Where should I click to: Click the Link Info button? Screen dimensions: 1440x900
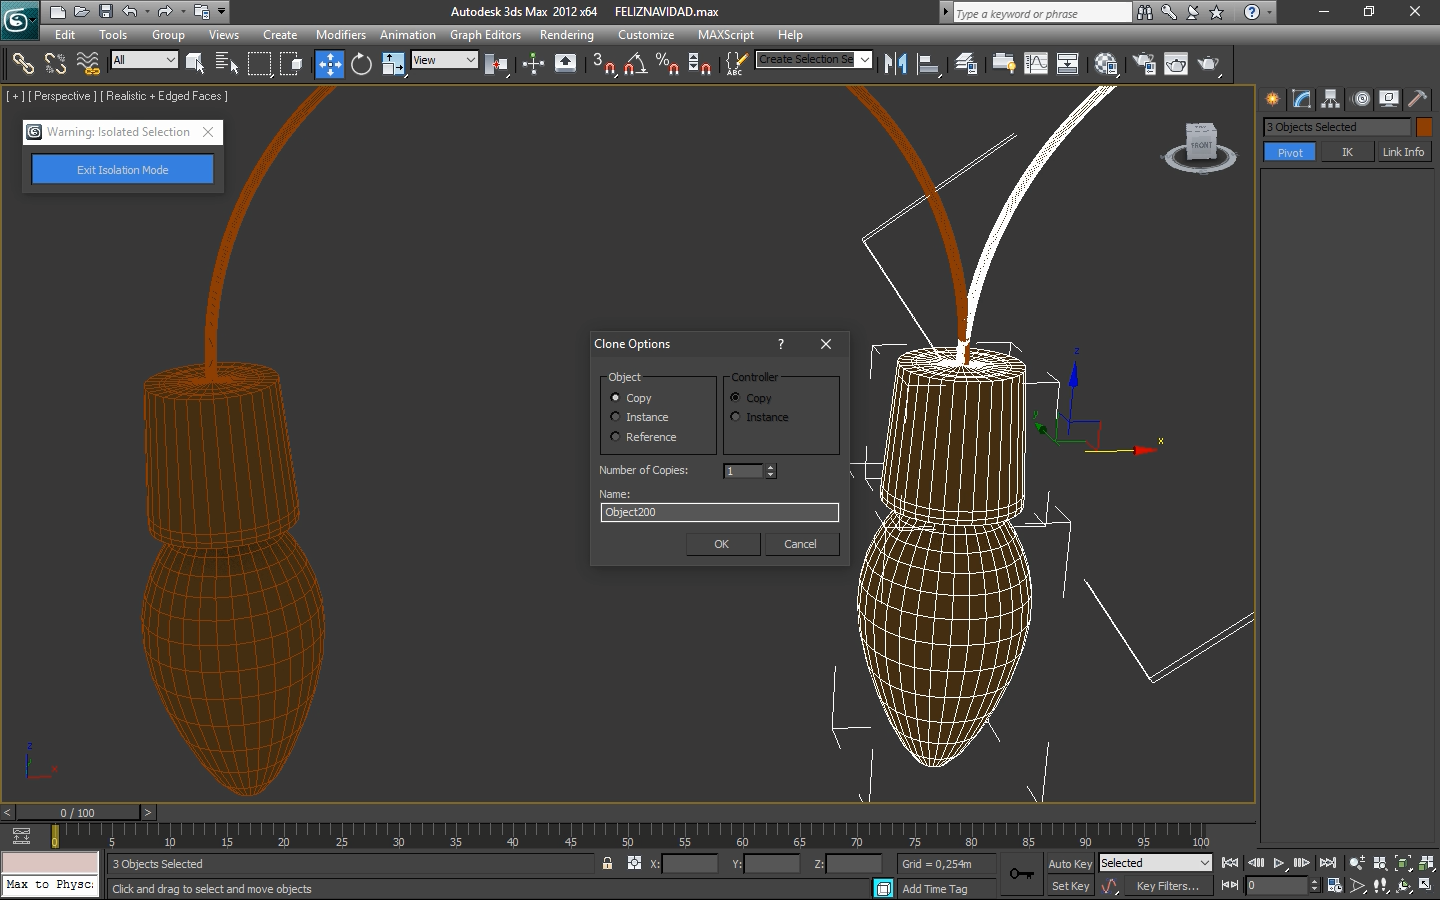pos(1403,152)
